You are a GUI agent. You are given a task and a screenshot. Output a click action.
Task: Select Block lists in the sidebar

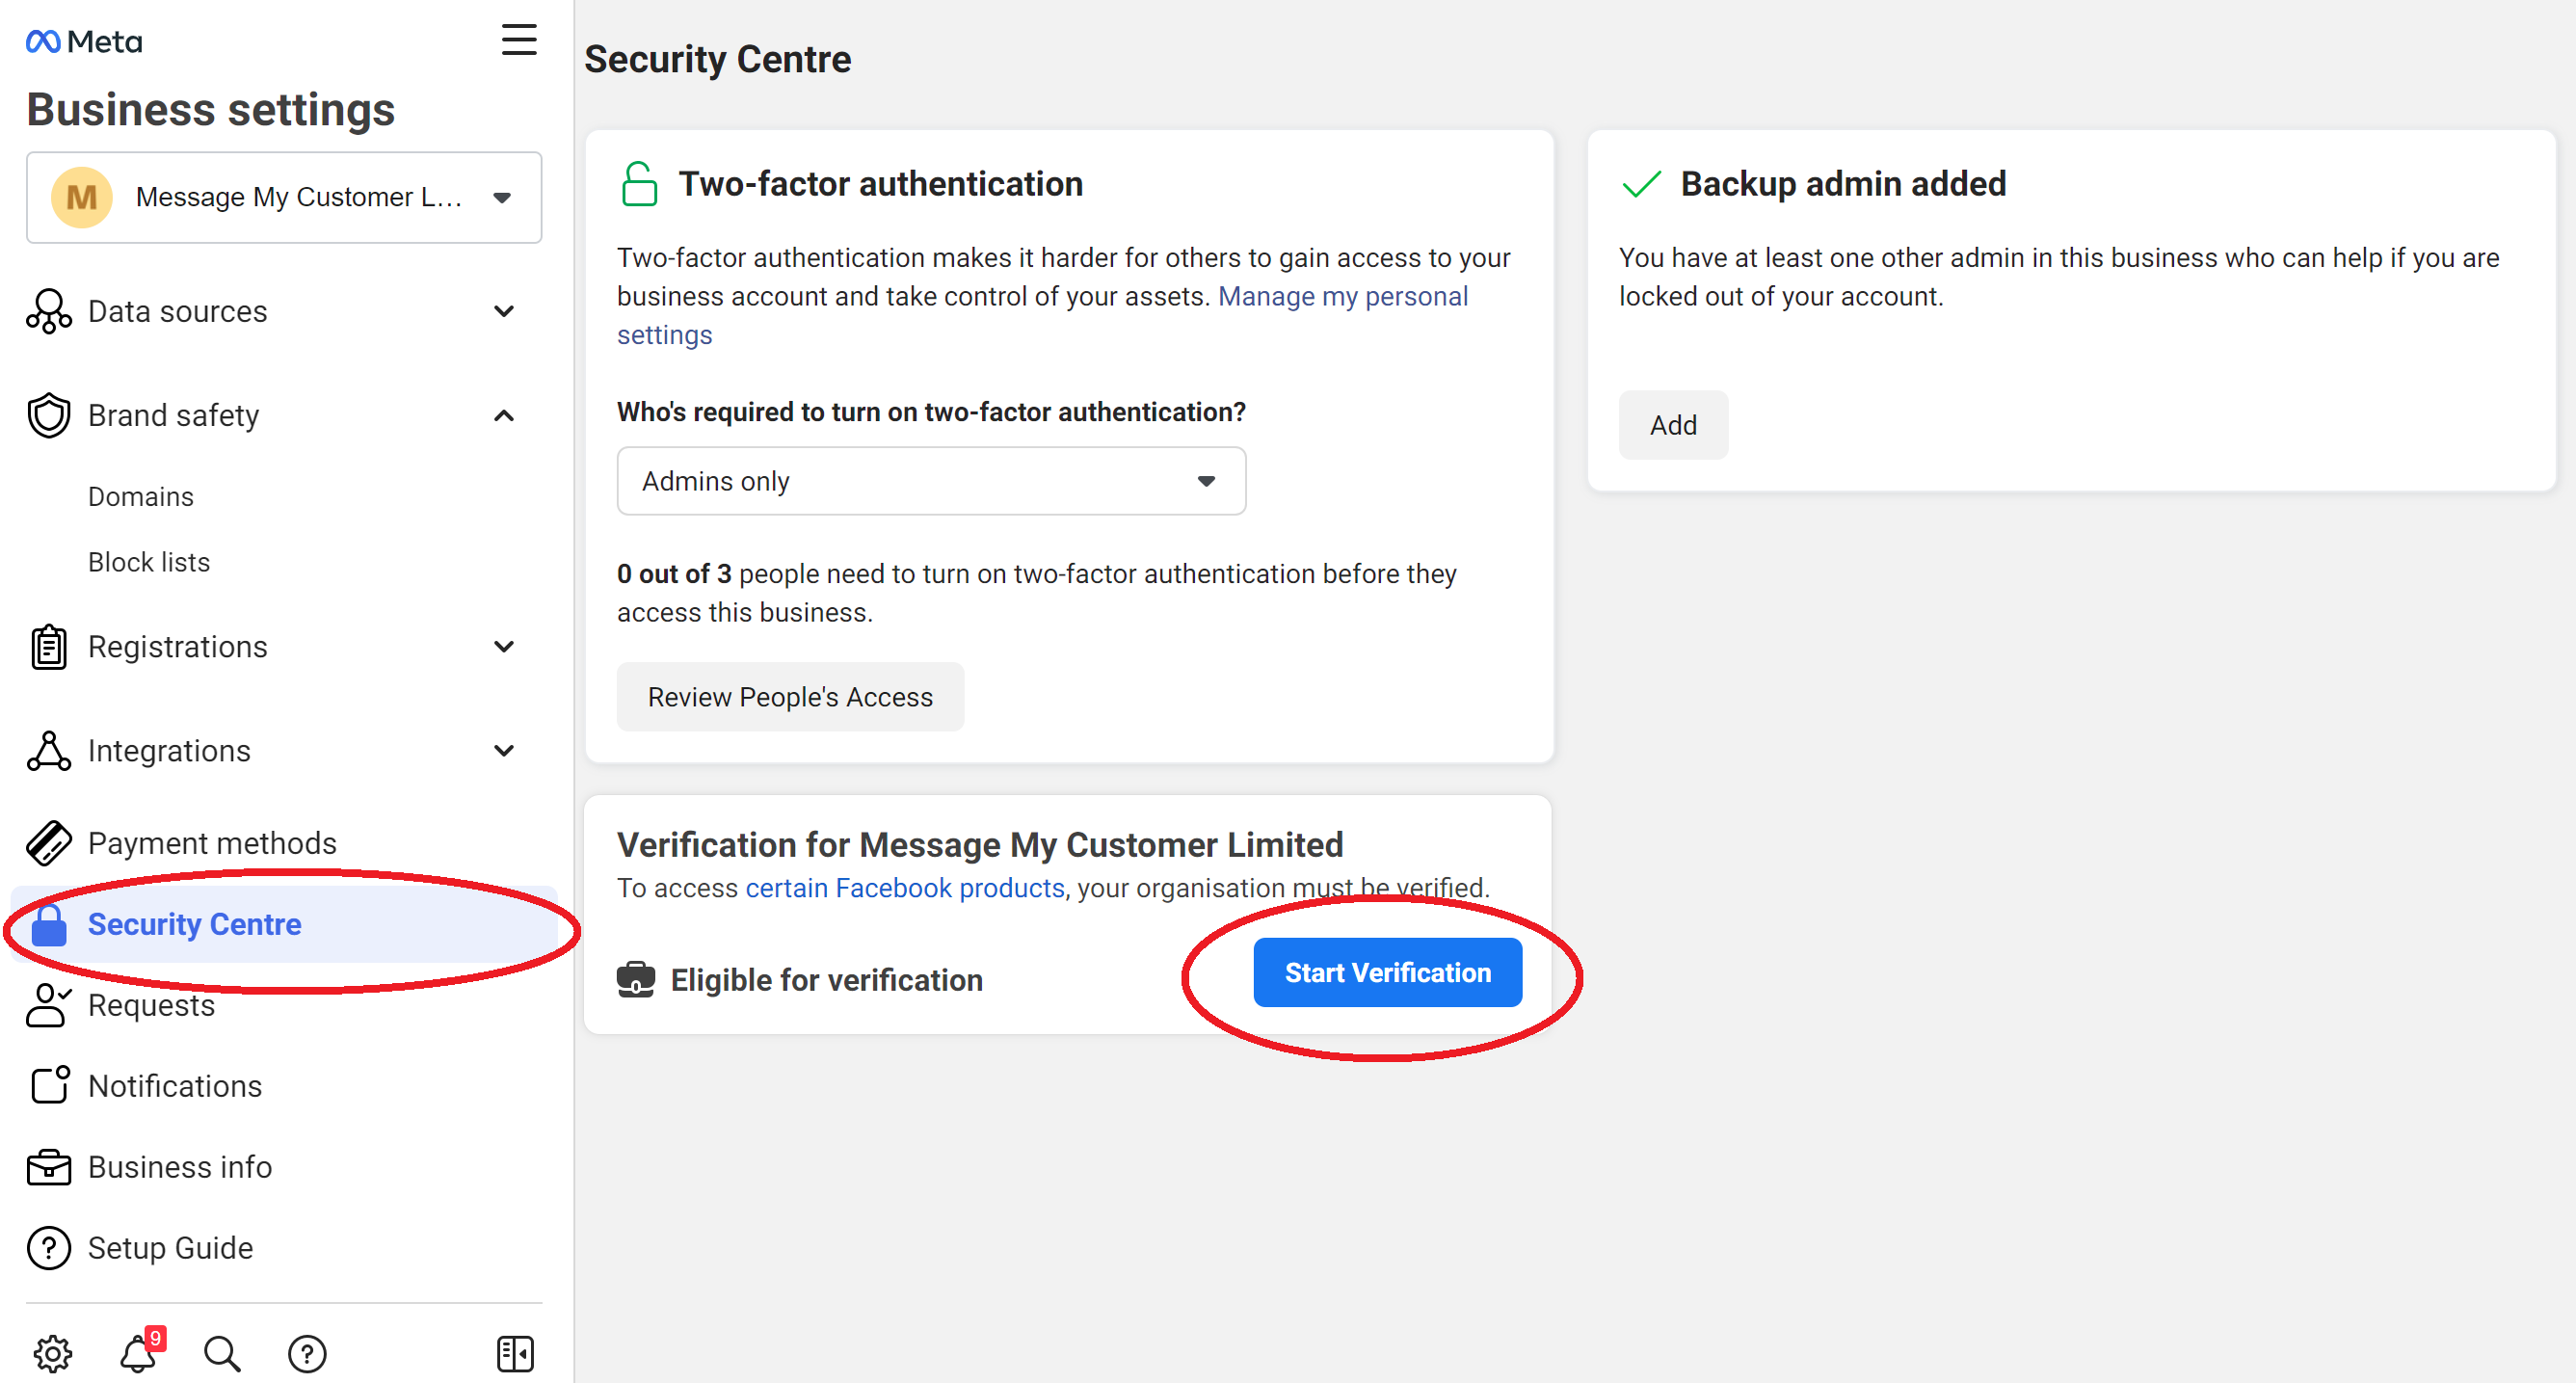(149, 562)
